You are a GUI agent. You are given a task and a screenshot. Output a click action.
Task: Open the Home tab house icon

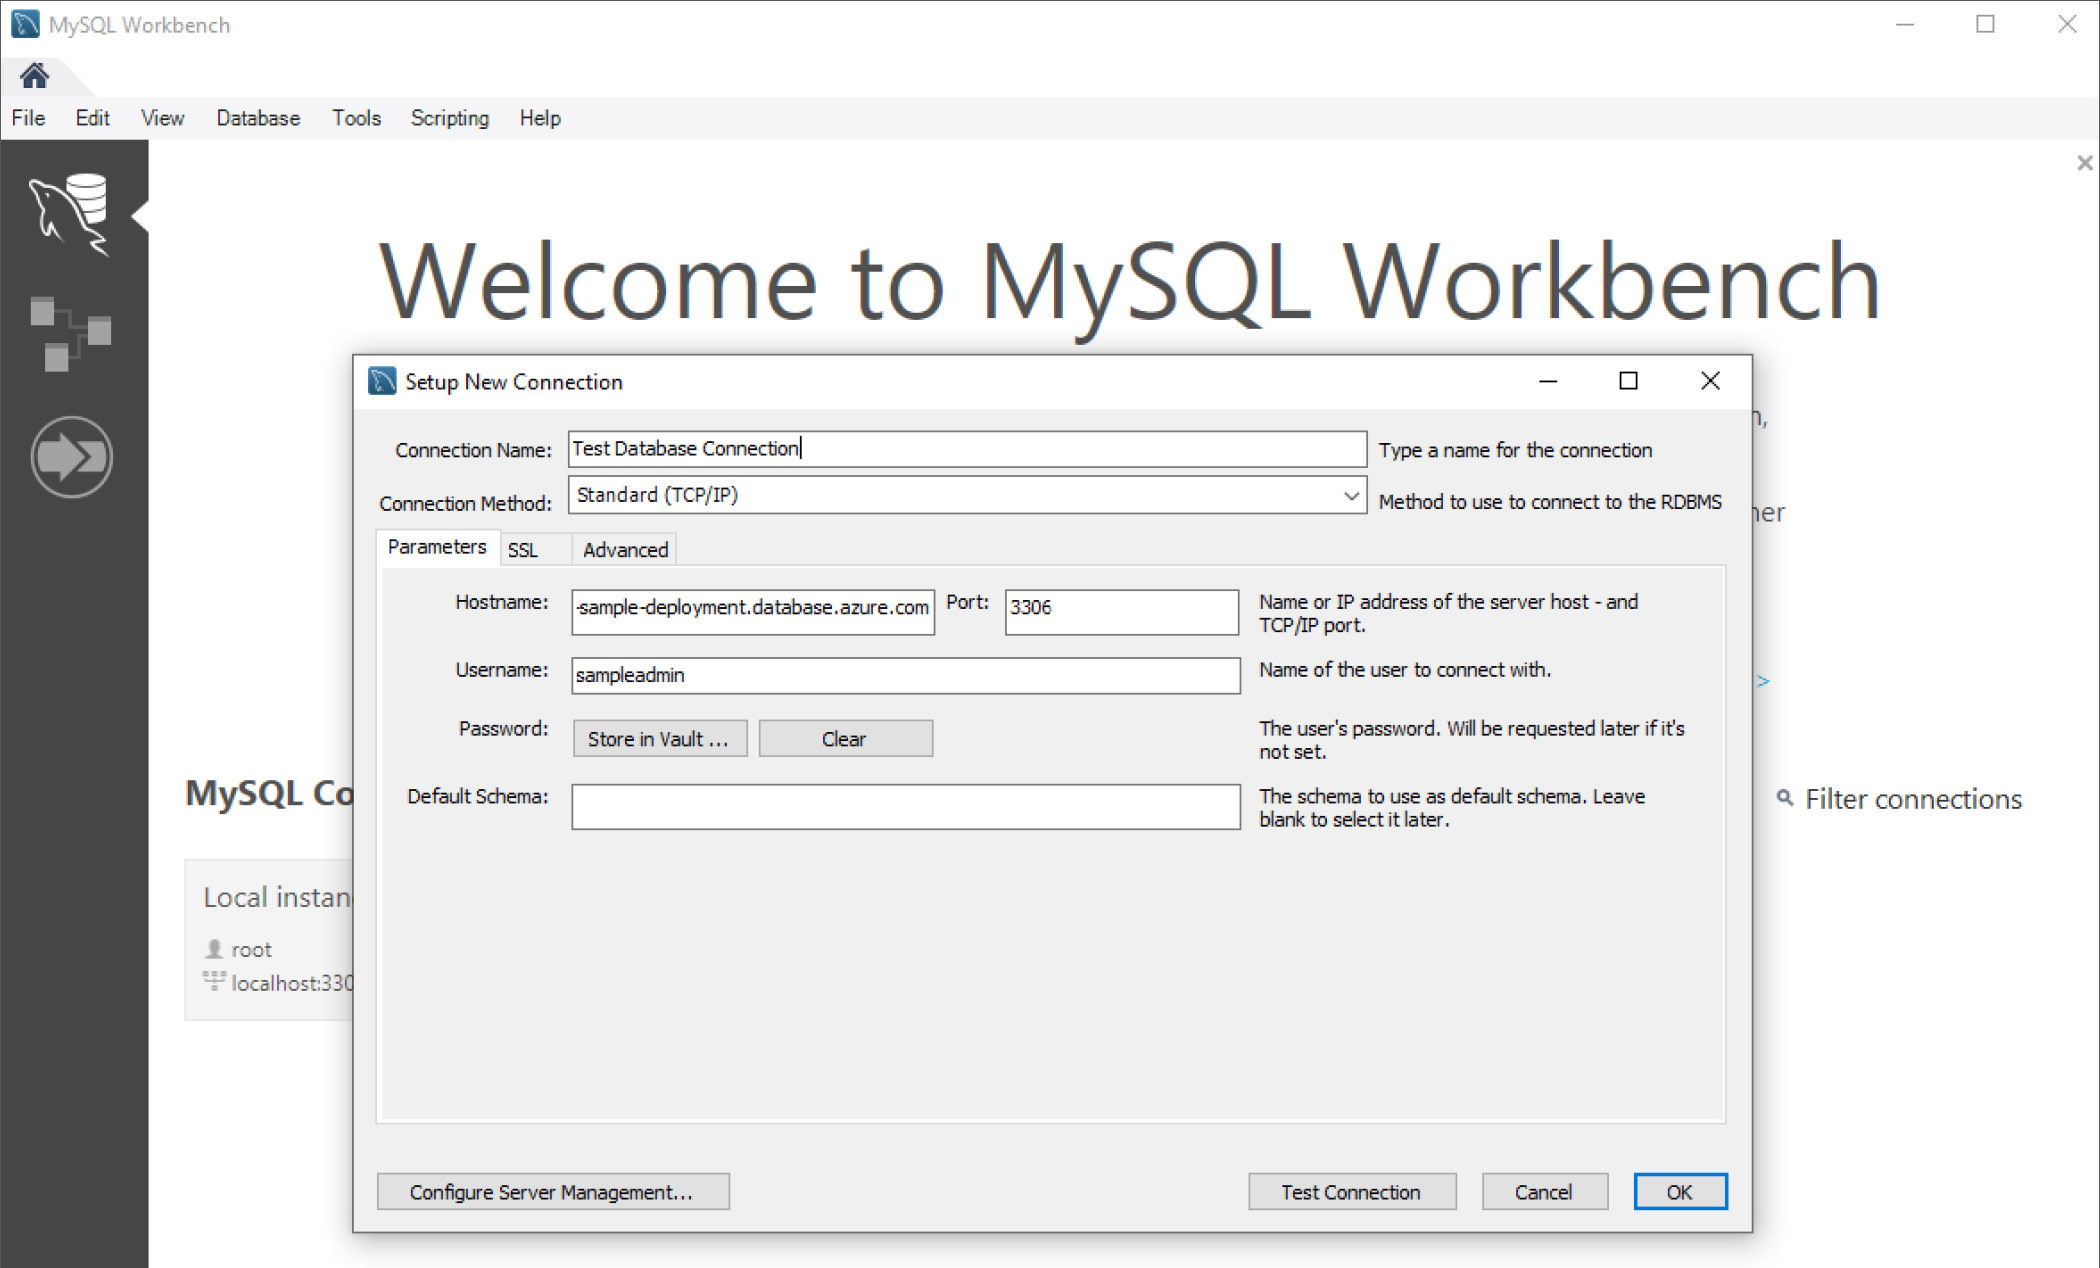point(34,75)
